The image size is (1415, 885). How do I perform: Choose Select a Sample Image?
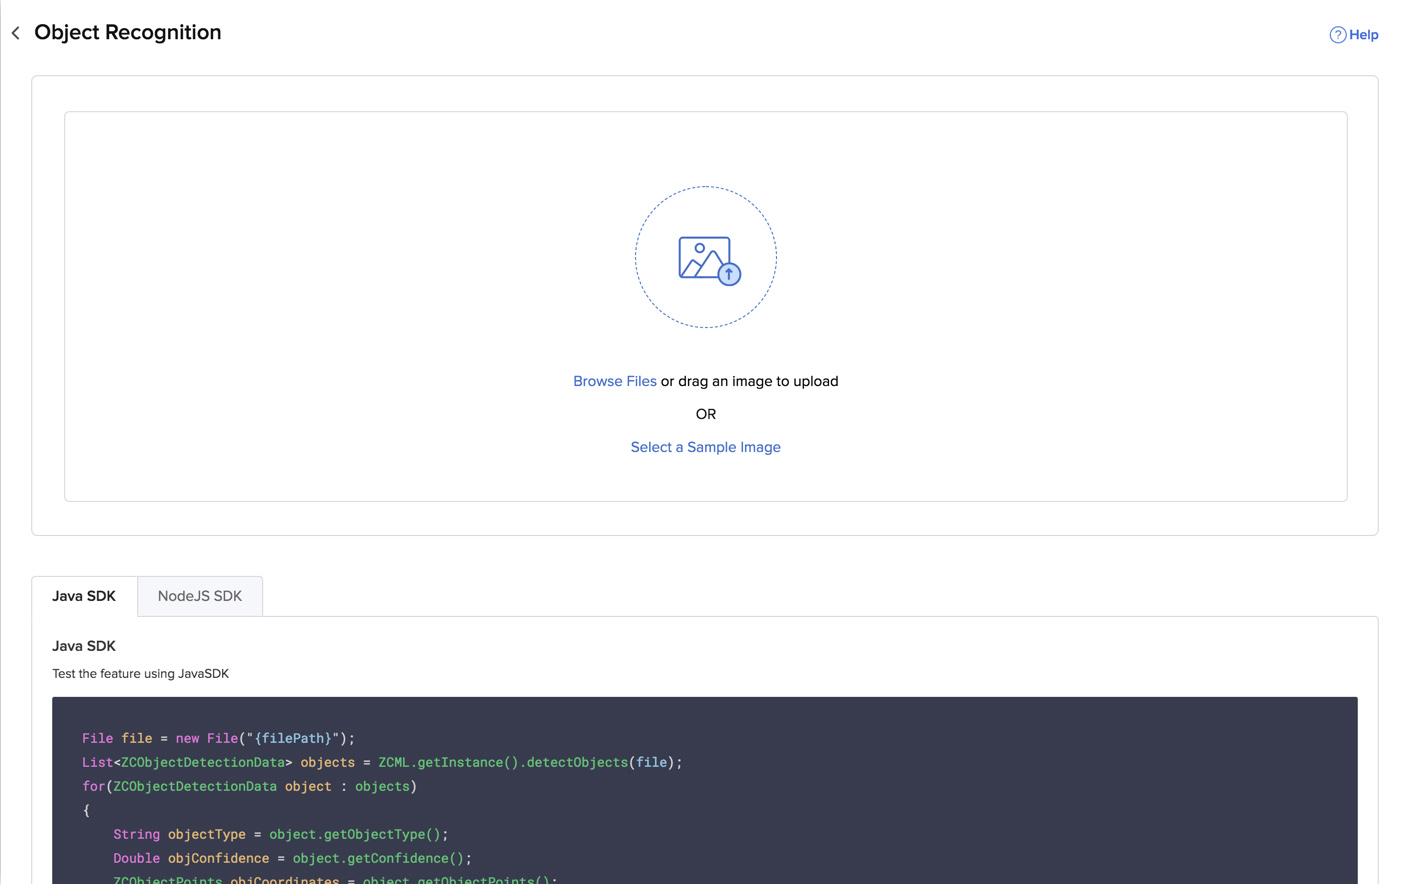[705, 447]
